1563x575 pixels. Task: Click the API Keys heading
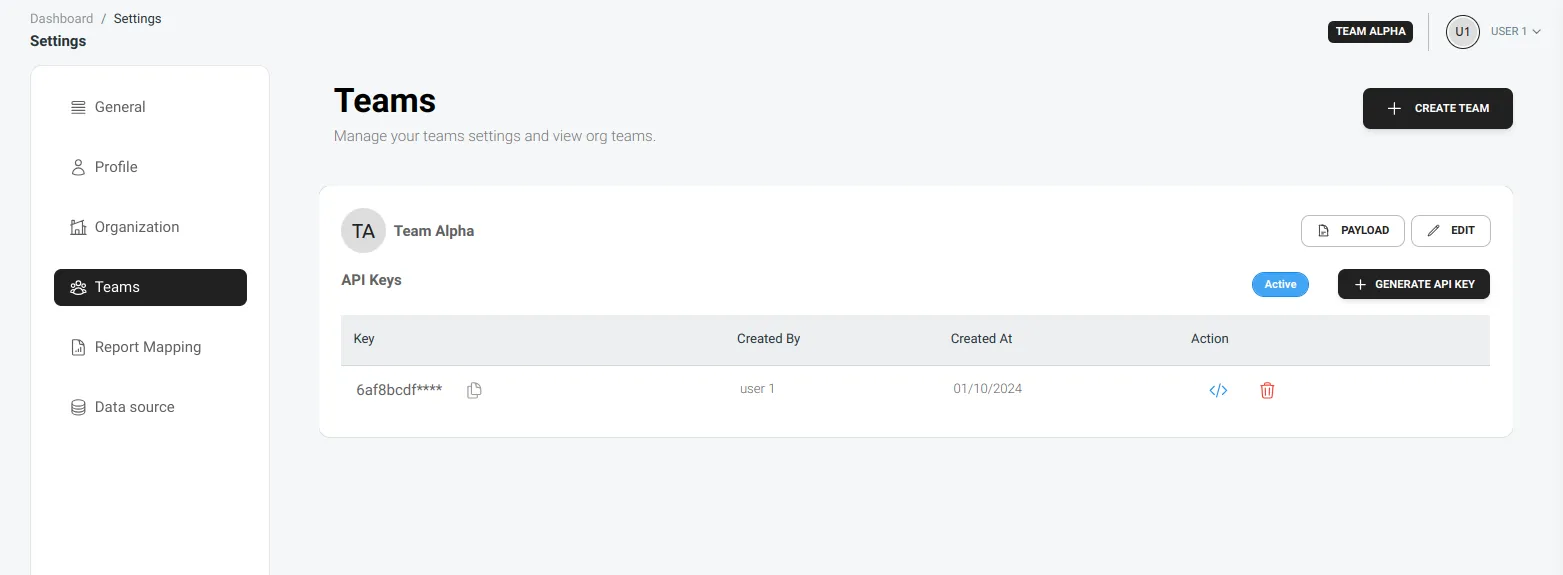[x=371, y=280]
